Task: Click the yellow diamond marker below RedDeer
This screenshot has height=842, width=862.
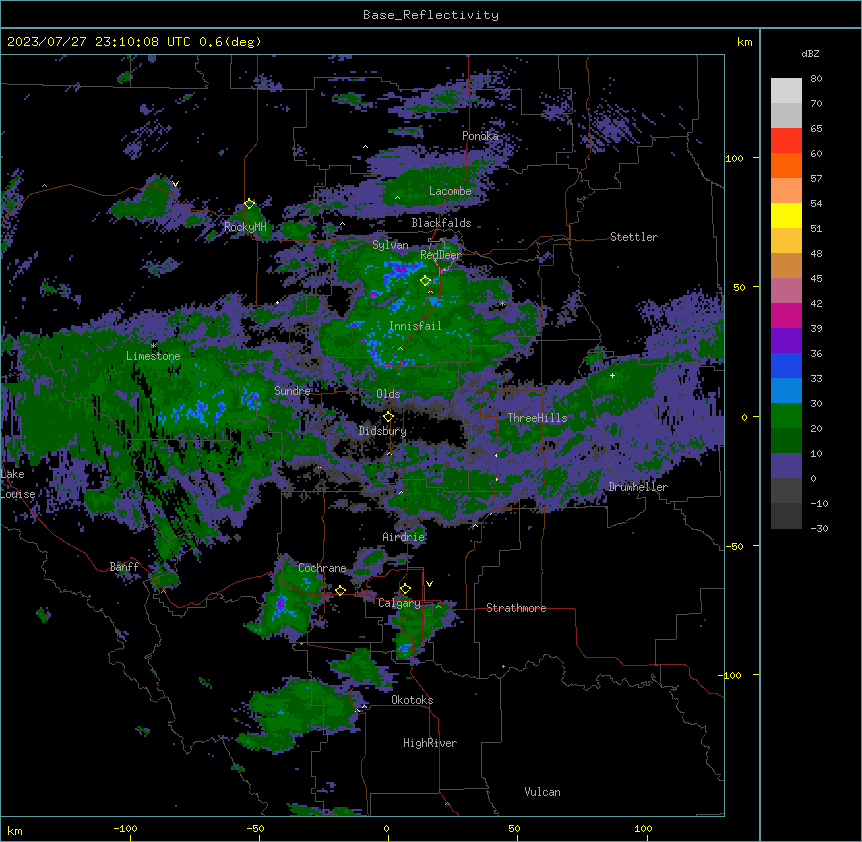Action: coord(426,281)
